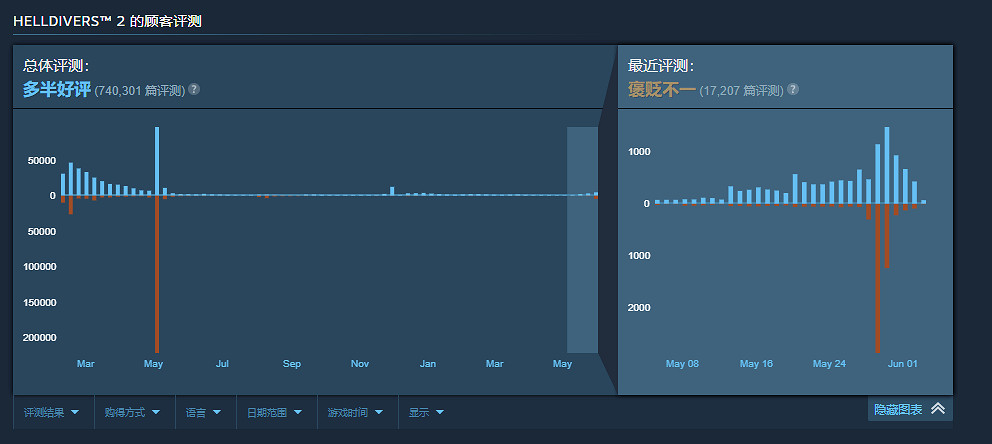Click small blue spike between Nov and Jan
This screenshot has height=444, width=992.
tap(392, 190)
